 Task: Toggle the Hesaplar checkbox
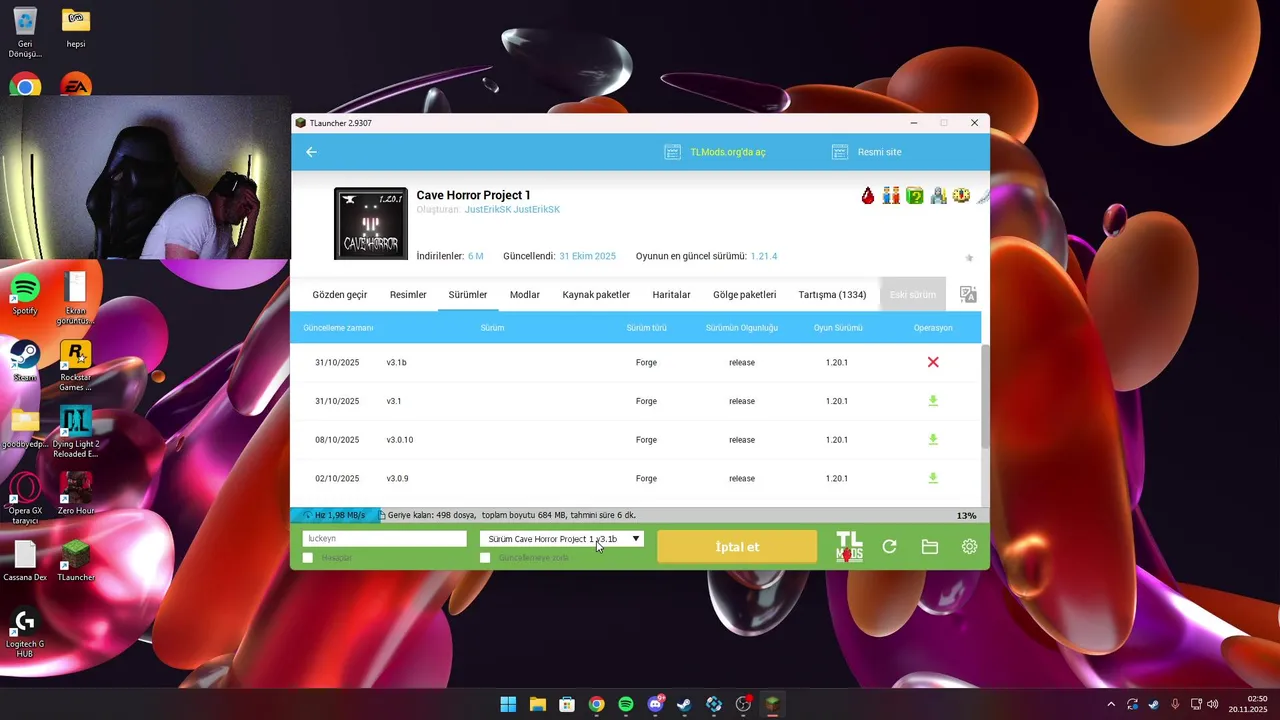coord(308,558)
